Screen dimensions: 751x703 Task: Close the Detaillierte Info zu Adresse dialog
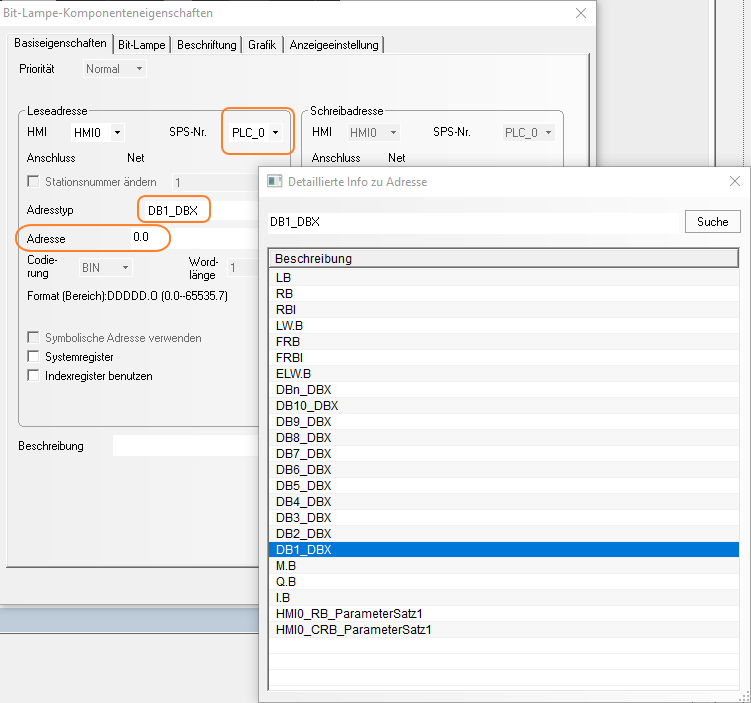tap(735, 181)
